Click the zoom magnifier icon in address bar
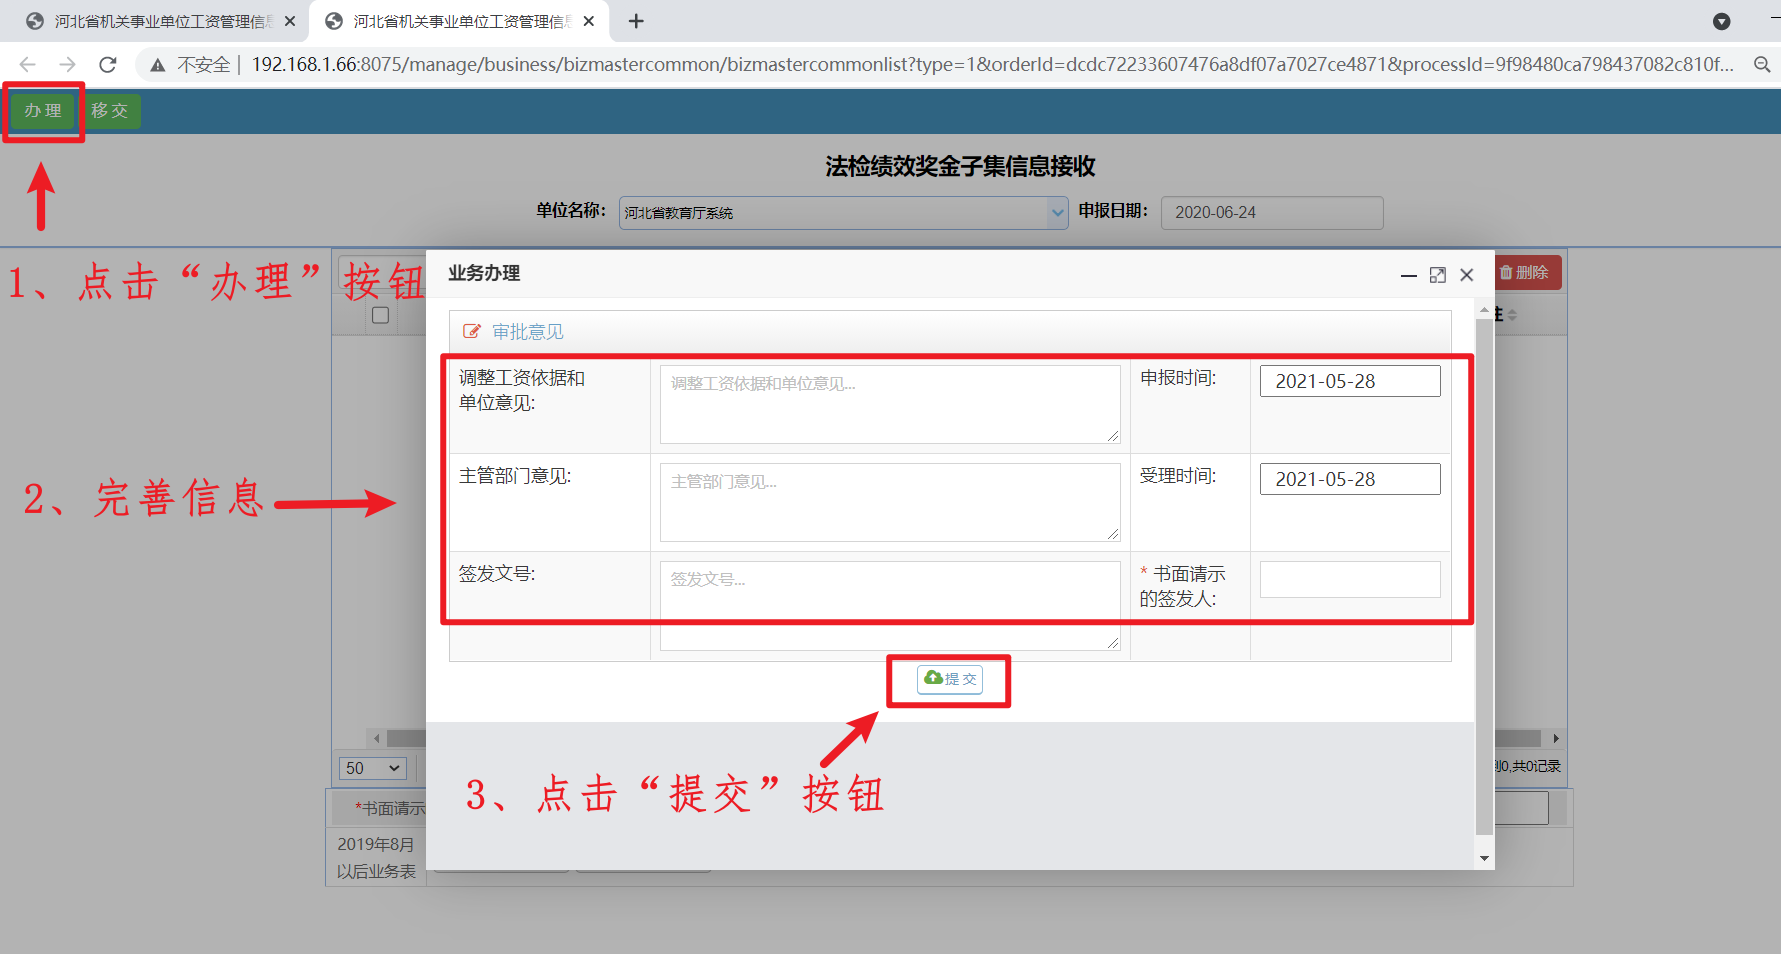1781x954 pixels. (1762, 65)
